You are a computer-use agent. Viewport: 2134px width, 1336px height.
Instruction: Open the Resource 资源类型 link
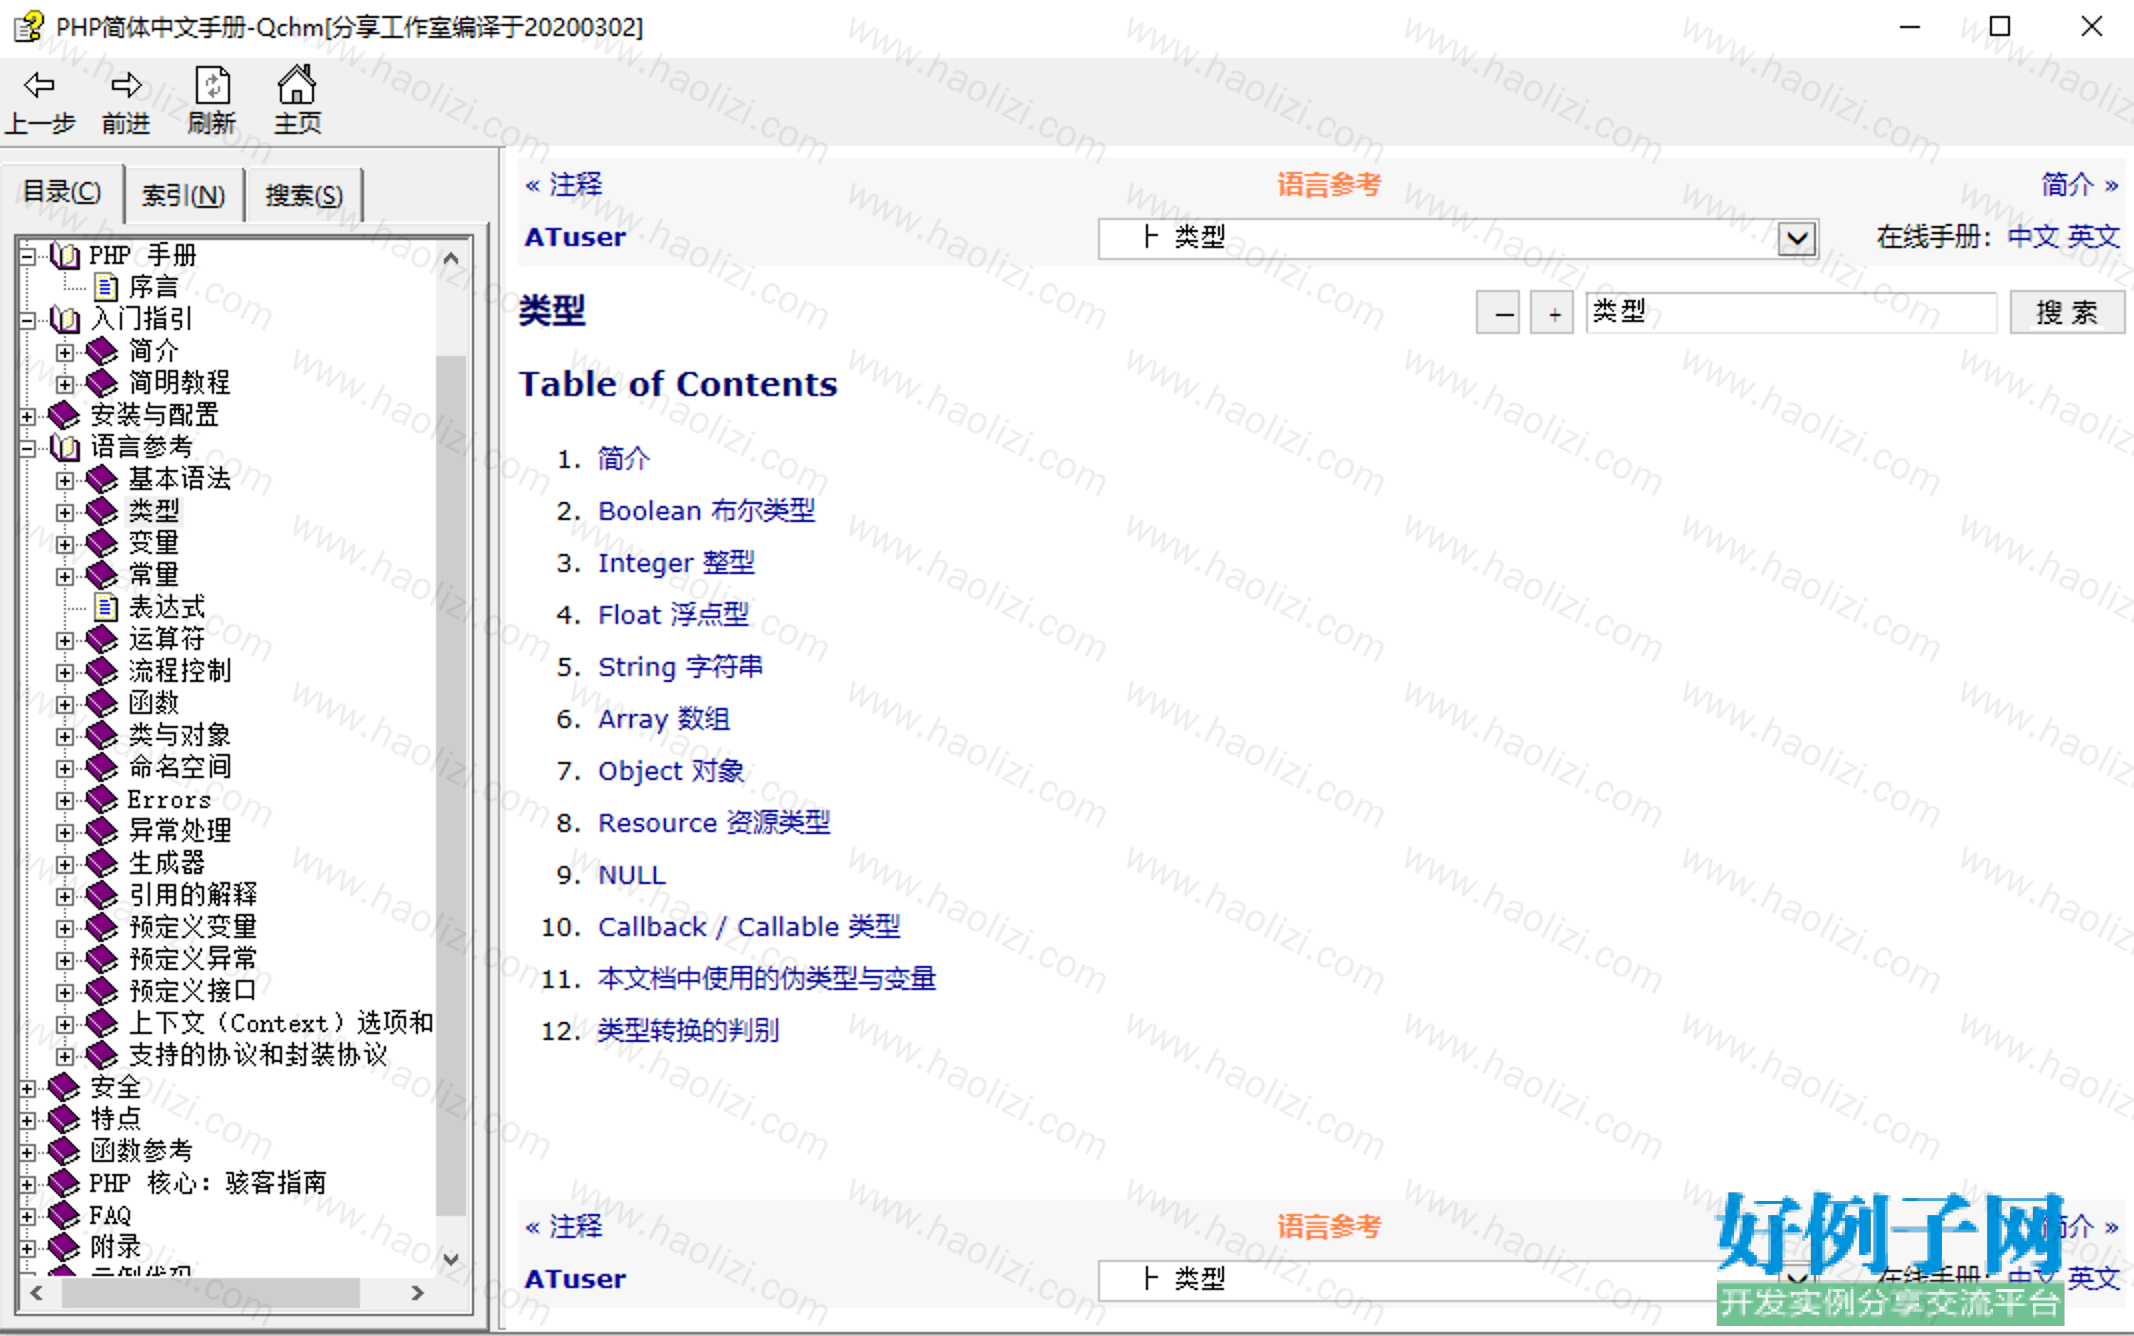714,823
